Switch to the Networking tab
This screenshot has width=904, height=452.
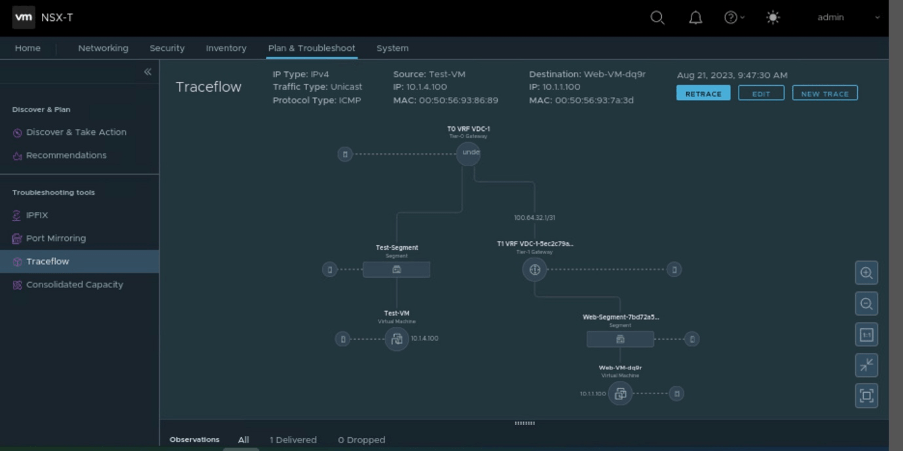(x=103, y=48)
